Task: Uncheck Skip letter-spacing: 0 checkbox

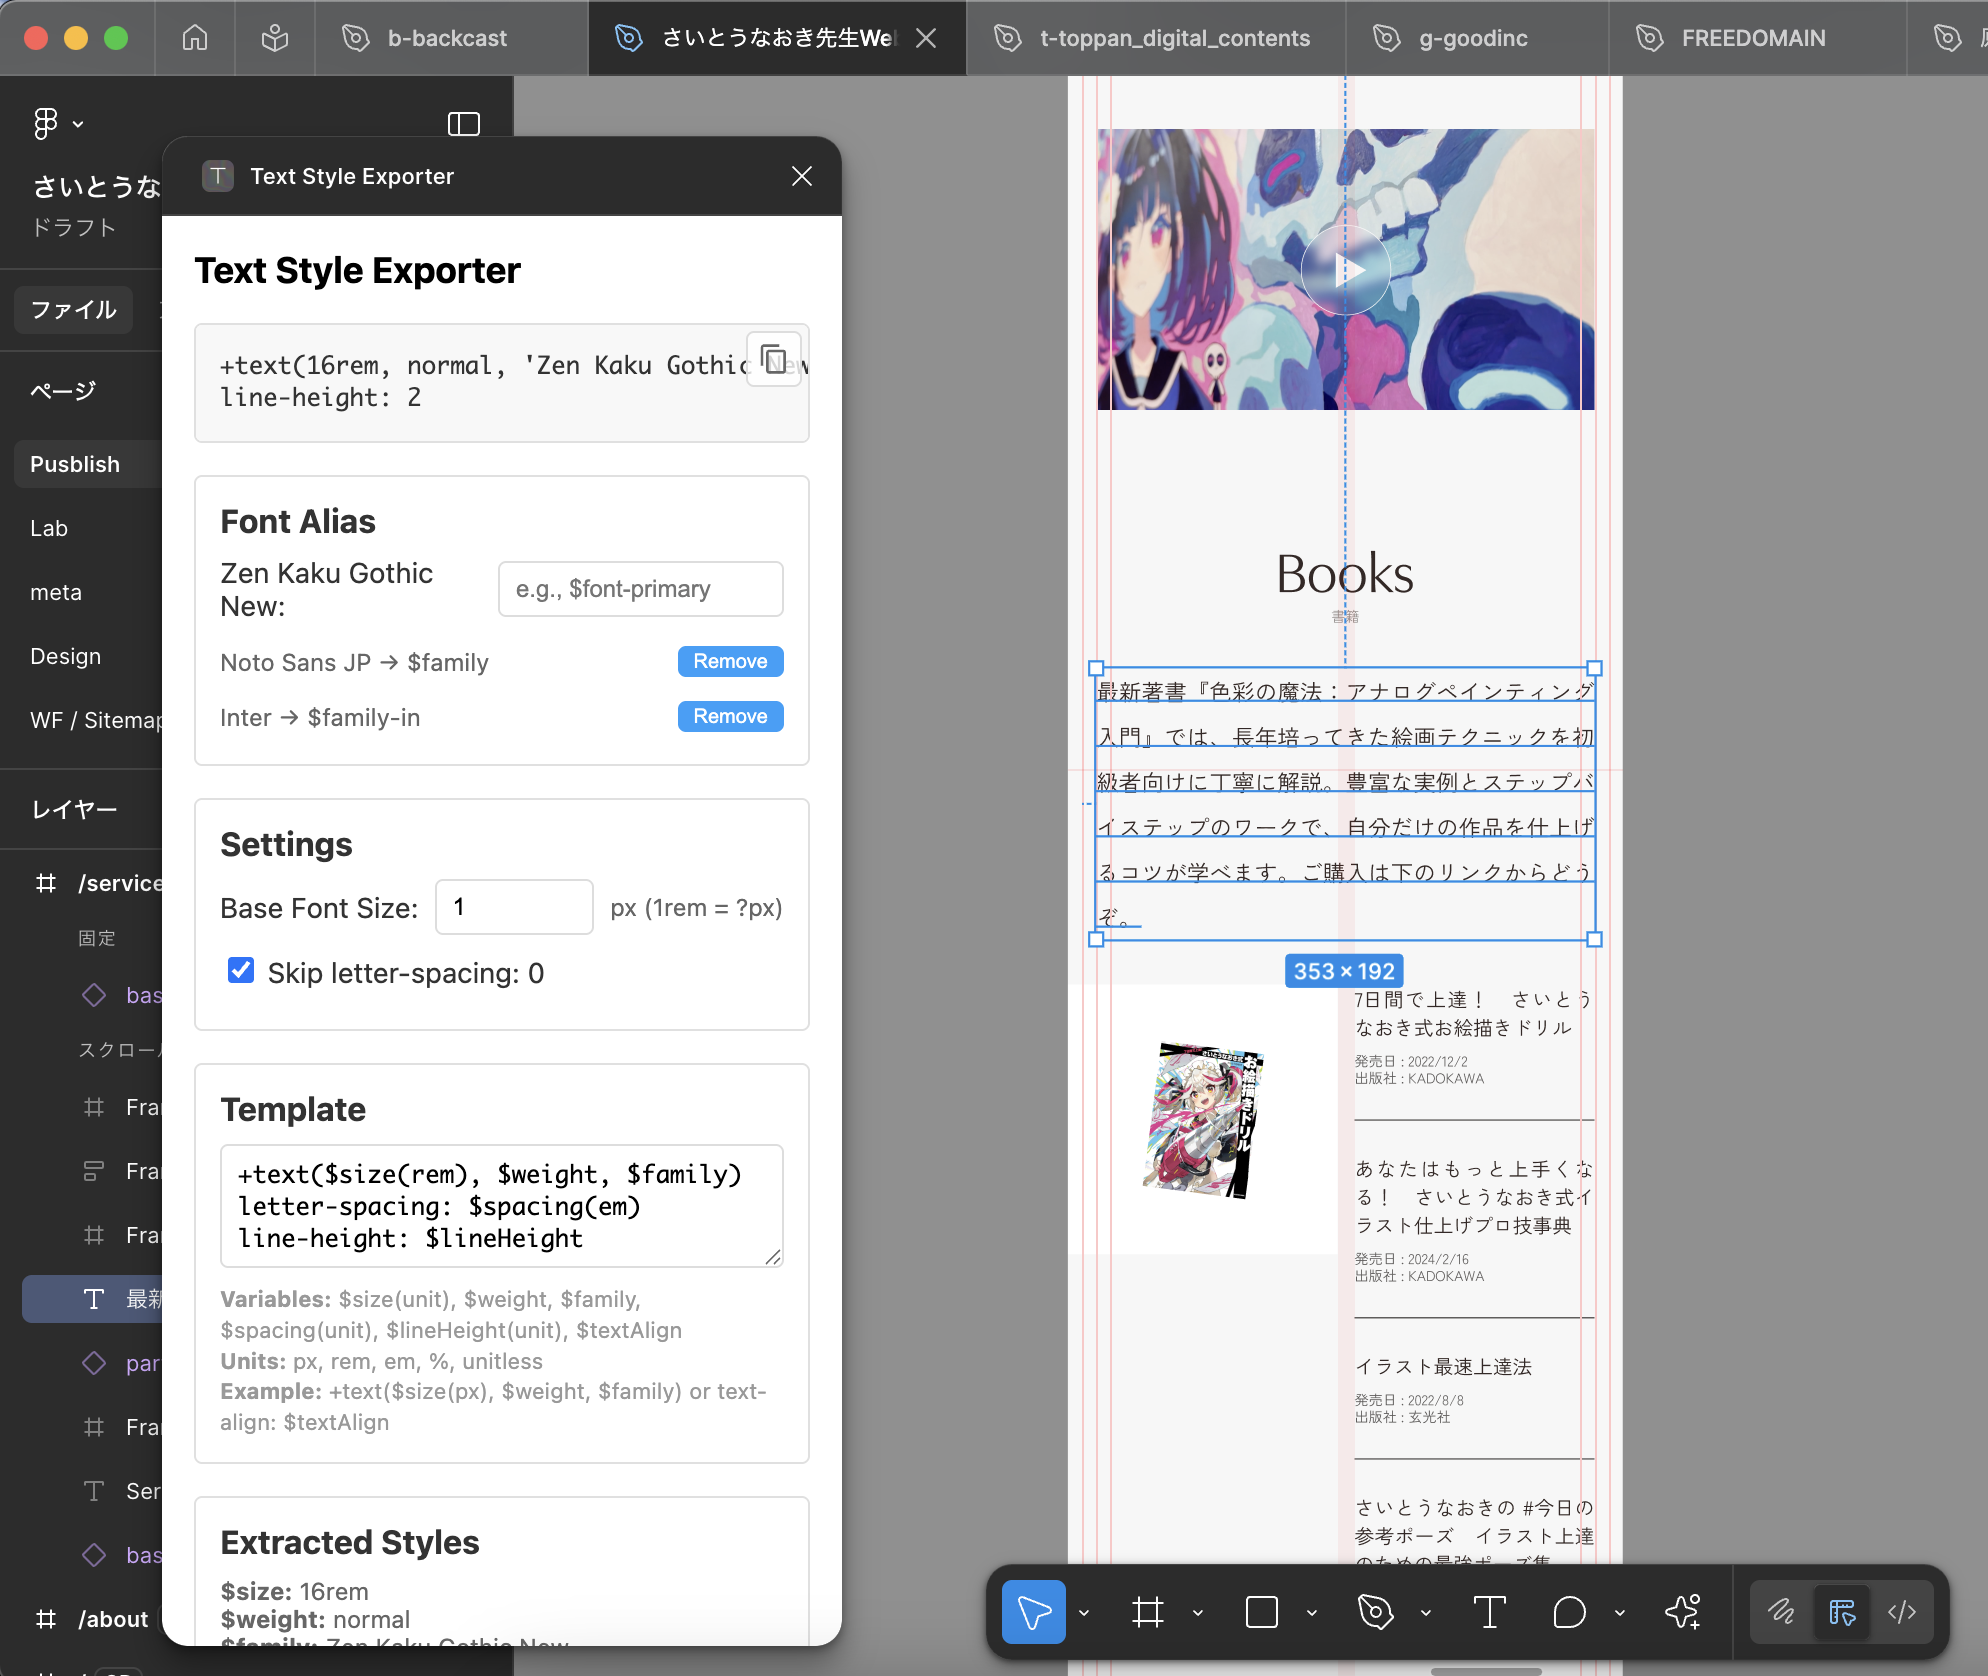Action: 241,970
